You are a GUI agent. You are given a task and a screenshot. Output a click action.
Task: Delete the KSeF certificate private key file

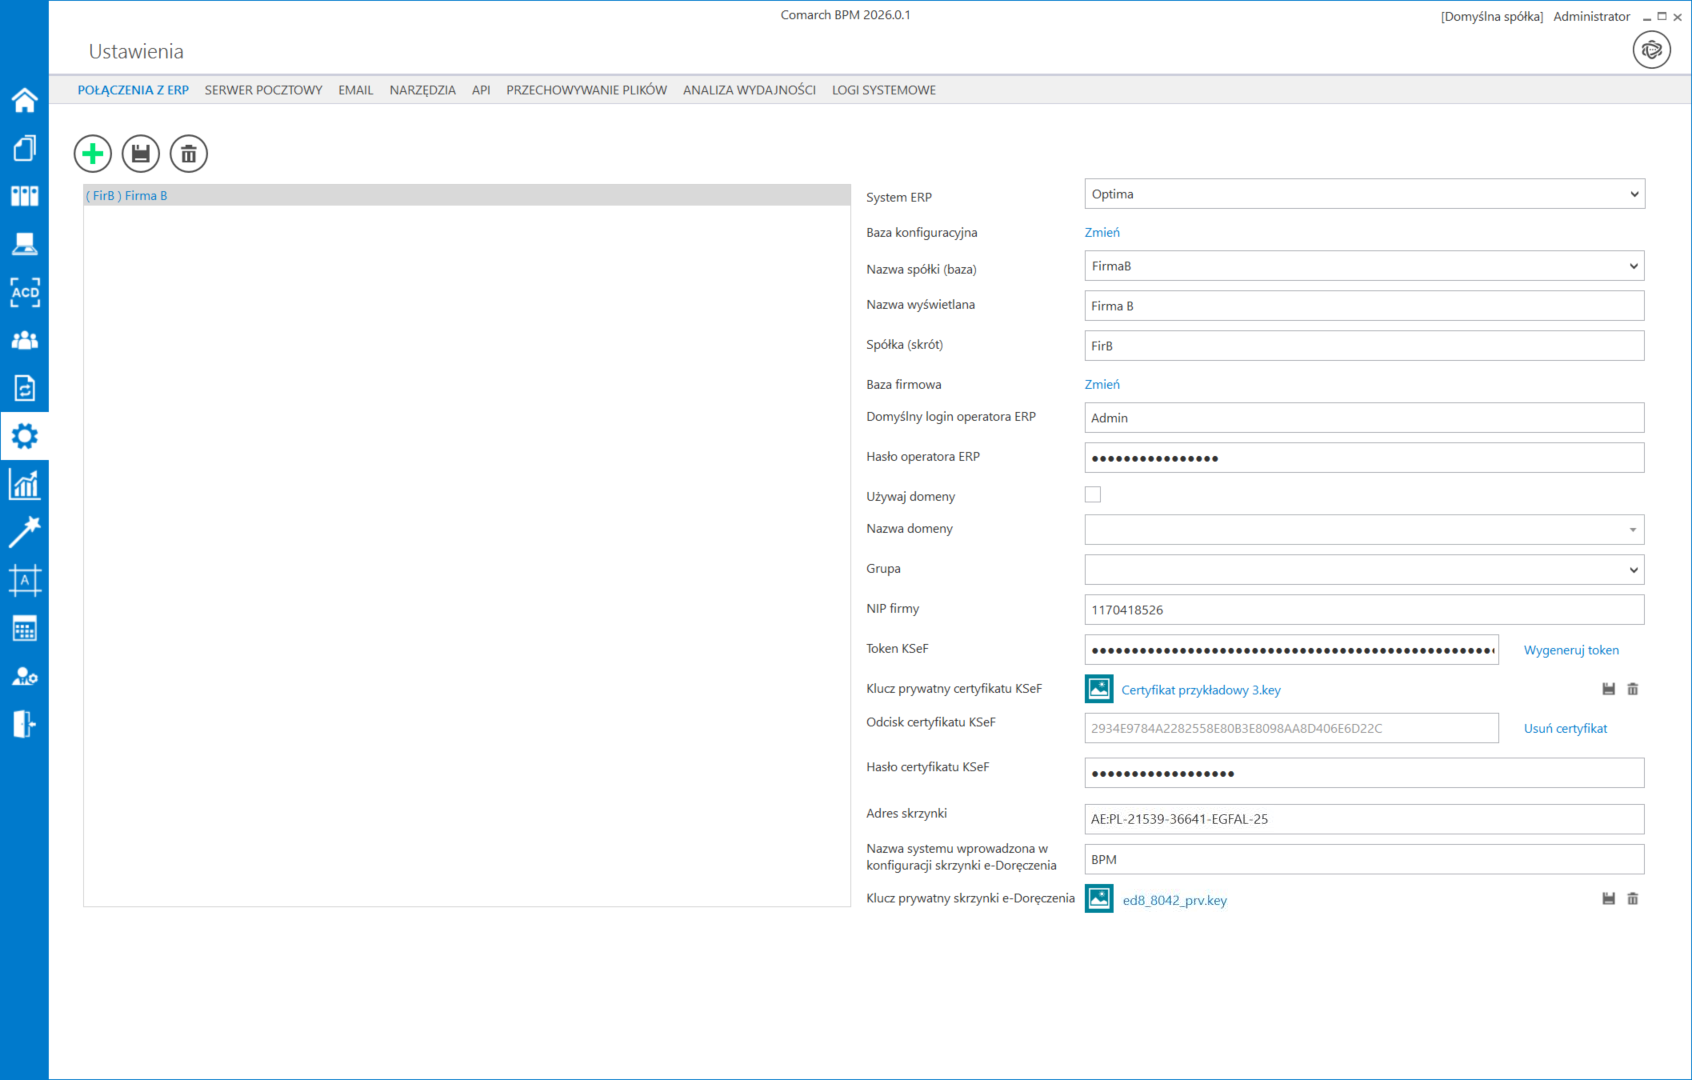[1632, 689]
